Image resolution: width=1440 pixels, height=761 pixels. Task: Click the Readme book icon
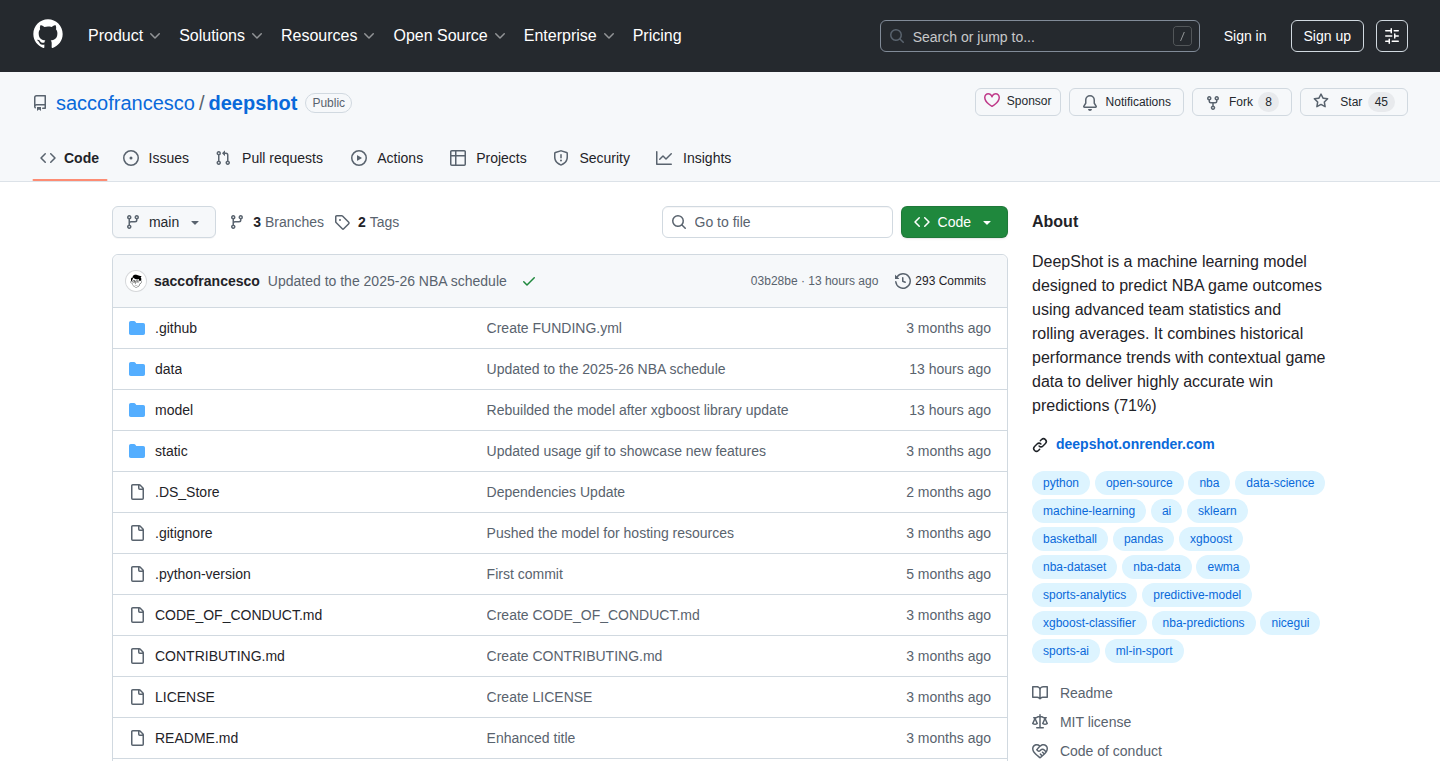pyautogui.click(x=1040, y=693)
